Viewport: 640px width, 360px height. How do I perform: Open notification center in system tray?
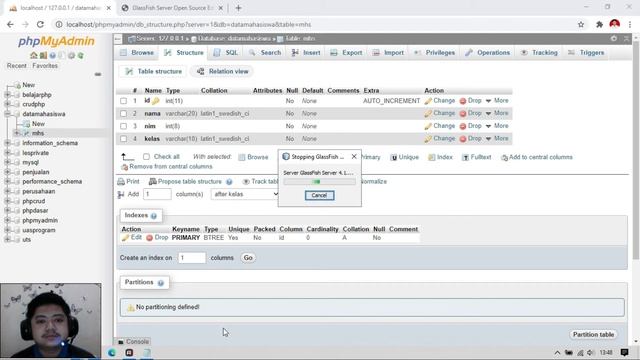click(624, 352)
